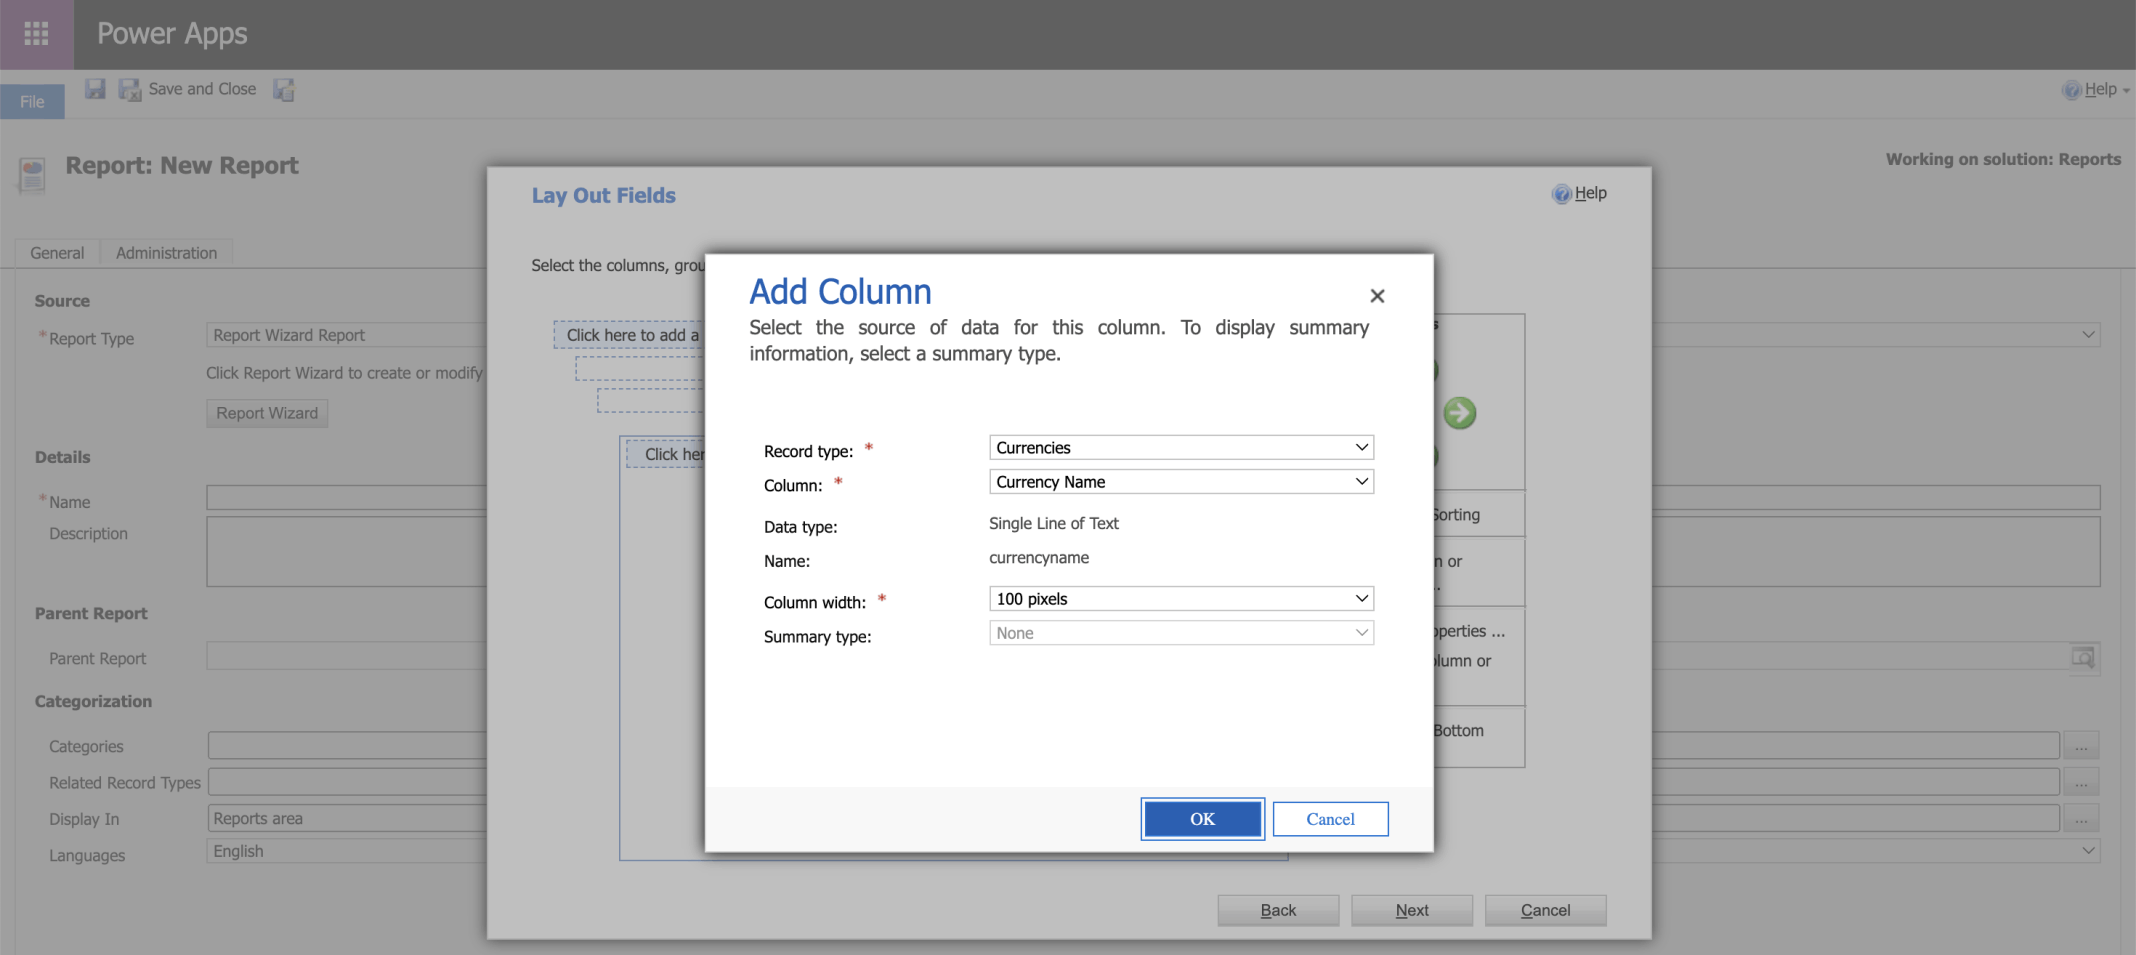Click the Back button in wizard
This screenshot has width=2136, height=955.
(1277, 910)
